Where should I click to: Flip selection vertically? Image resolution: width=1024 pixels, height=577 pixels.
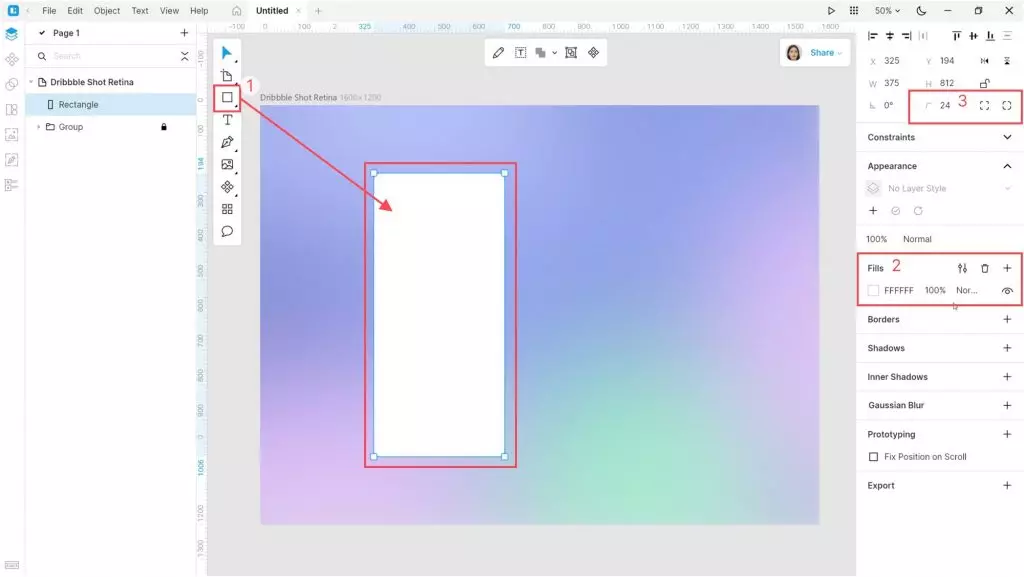click(1007, 61)
